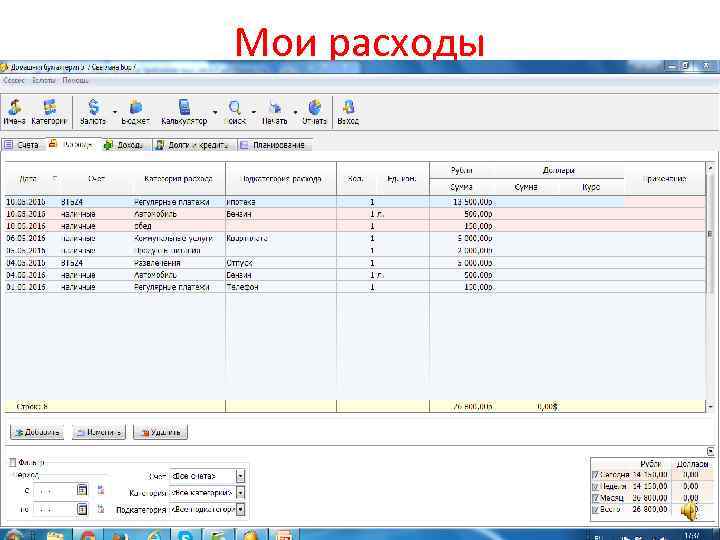Select the Отпуск subcategory cell
Image resolution: width=720 pixels, height=540 pixels.
[281, 263]
